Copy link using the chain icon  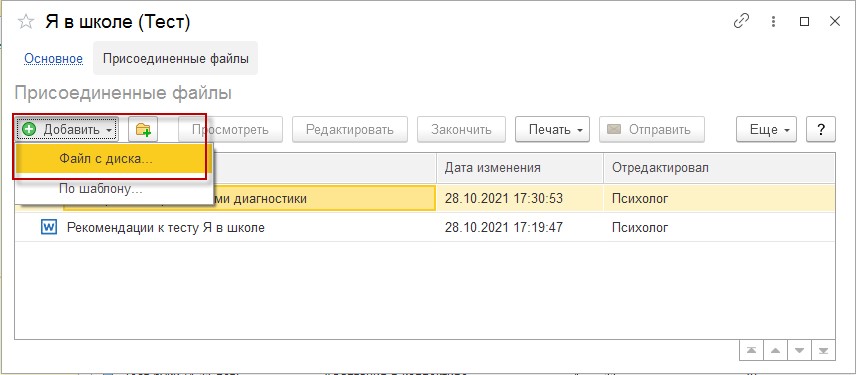[741, 21]
